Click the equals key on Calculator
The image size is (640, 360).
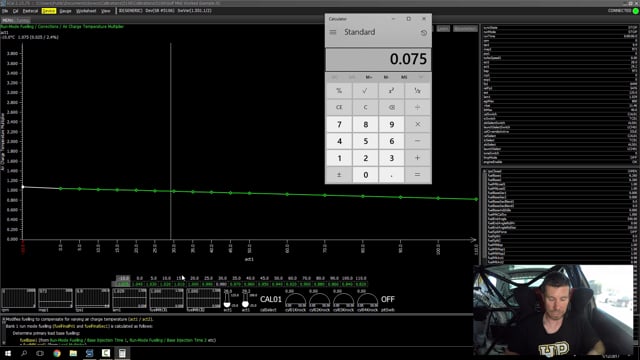tap(417, 175)
